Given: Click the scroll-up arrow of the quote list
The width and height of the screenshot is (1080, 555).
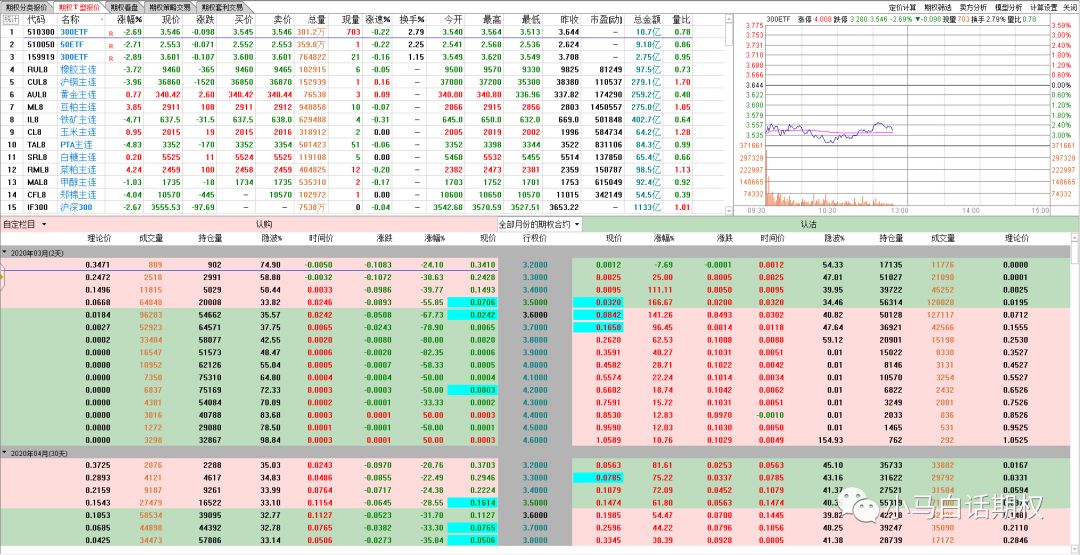Looking at the screenshot, I should click(x=726, y=18).
